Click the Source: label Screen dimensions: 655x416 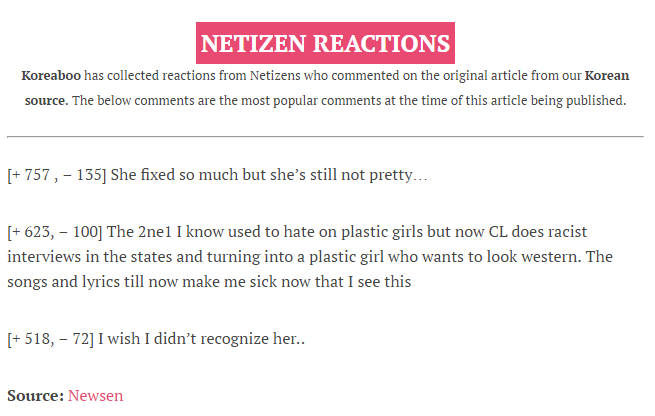coord(36,395)
